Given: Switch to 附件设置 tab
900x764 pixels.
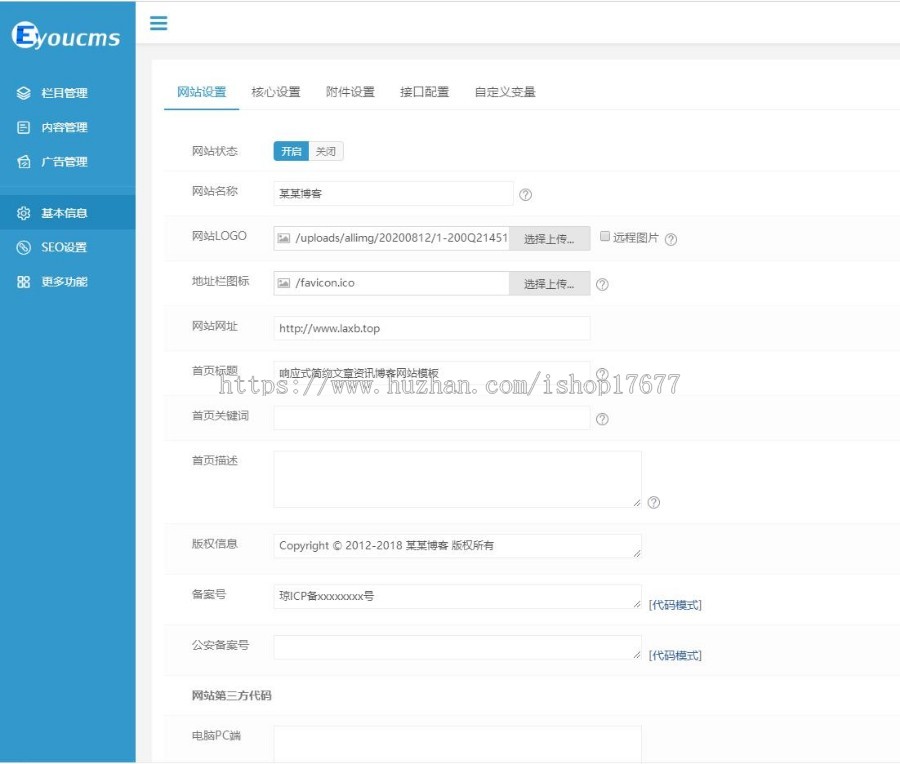Looking at the screenshot, I should (350, 92).
